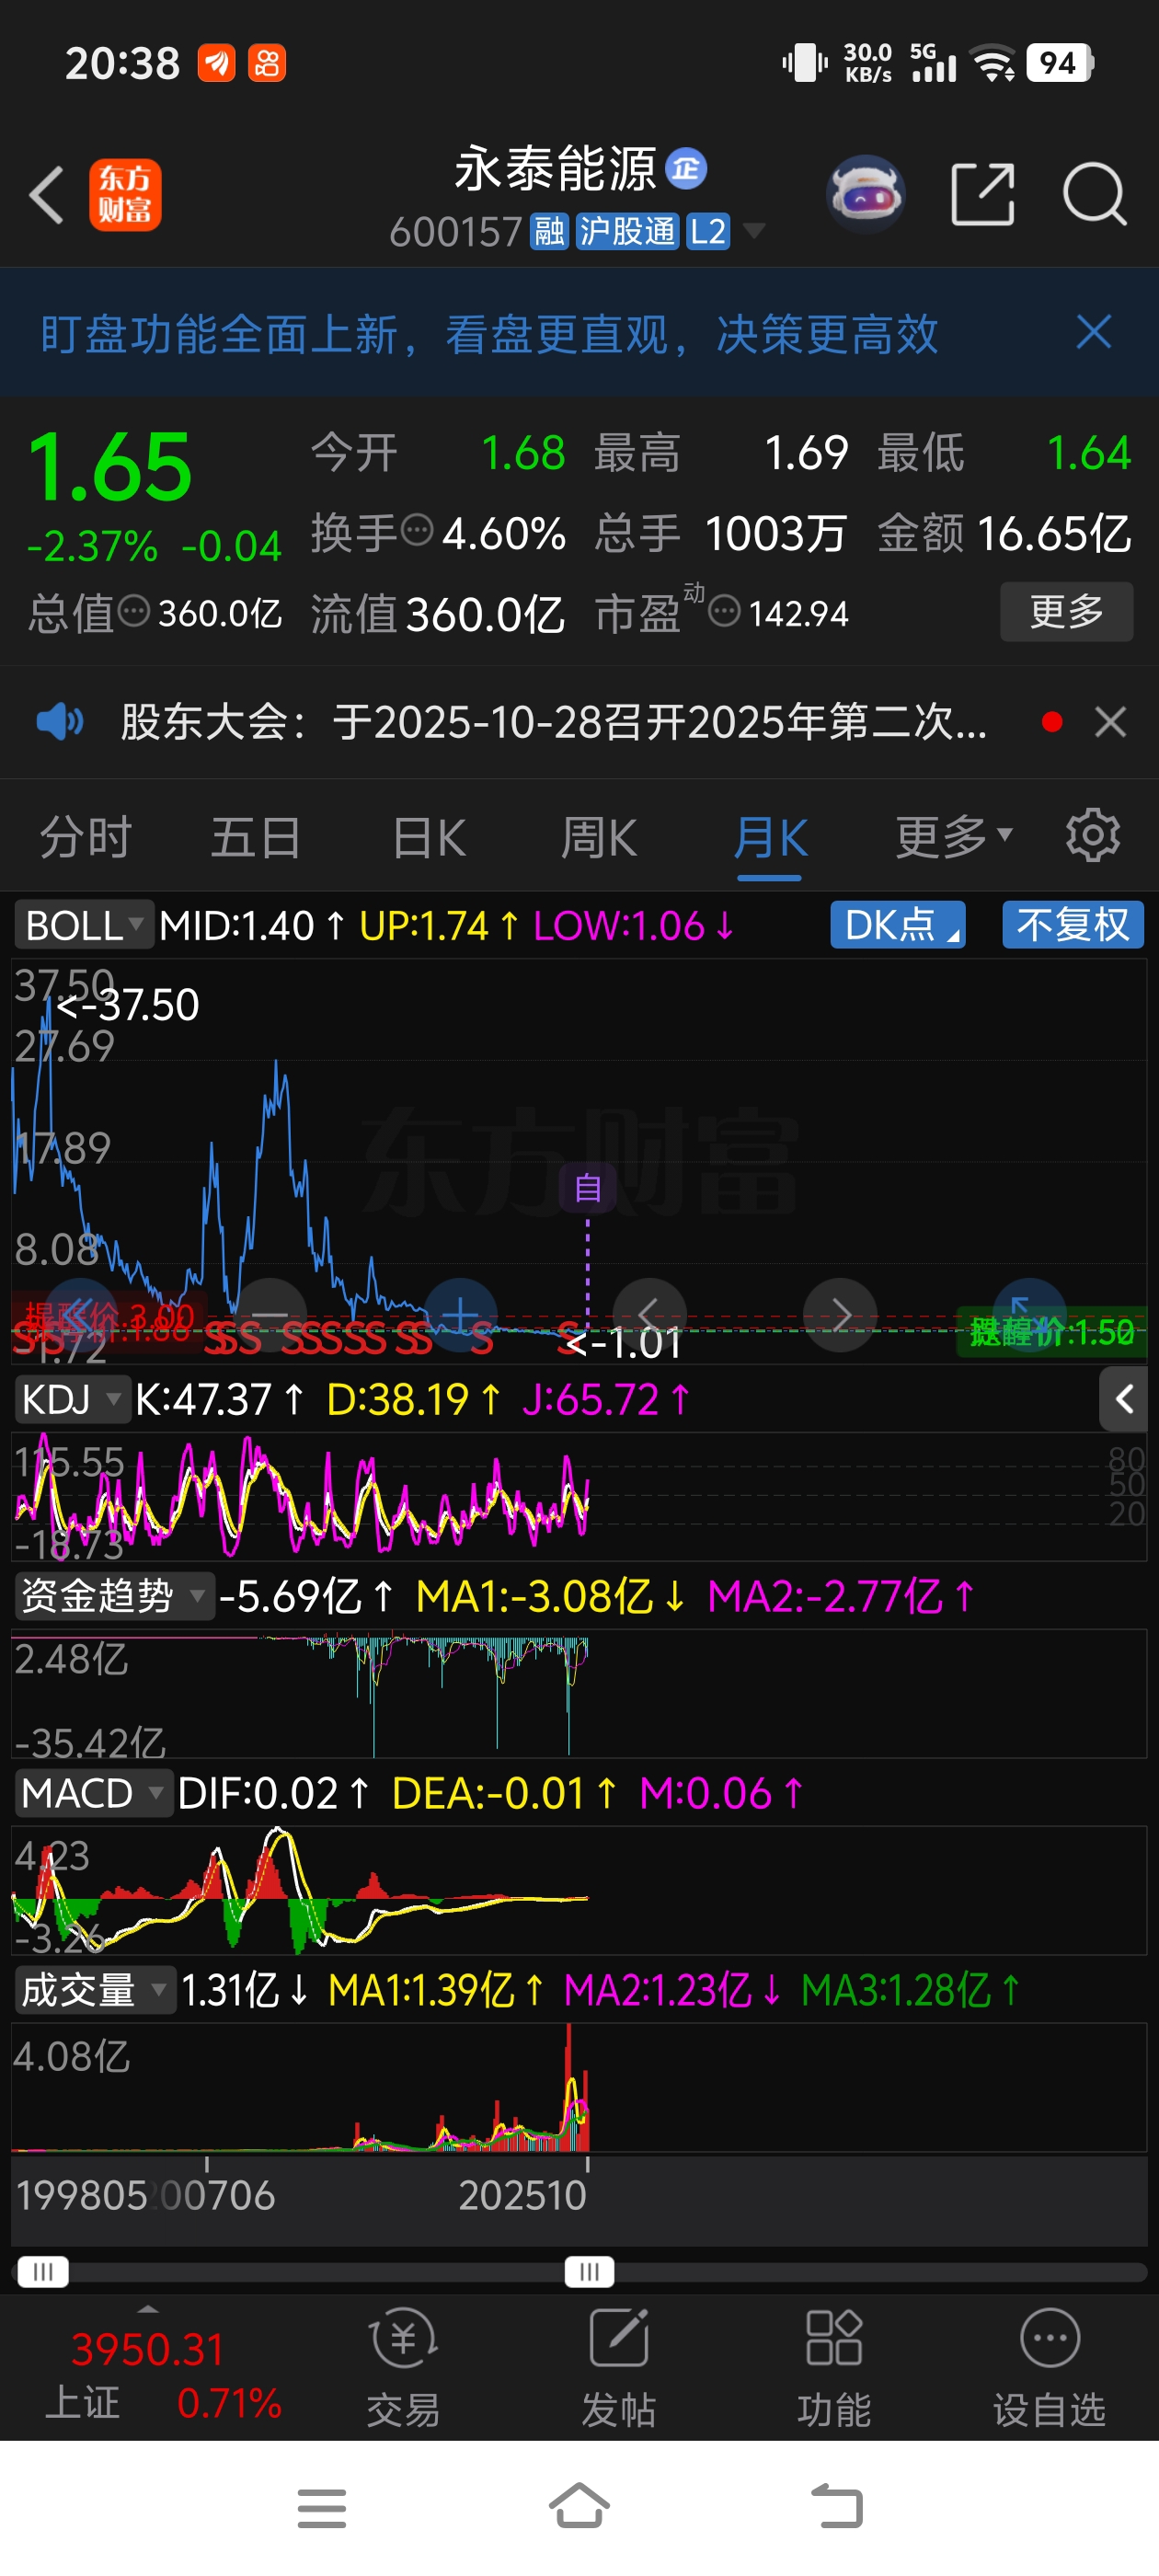This screenshot has height=2576, width=1159.
Task: Open the 功能 functions icon
Action: (834, 2368)
